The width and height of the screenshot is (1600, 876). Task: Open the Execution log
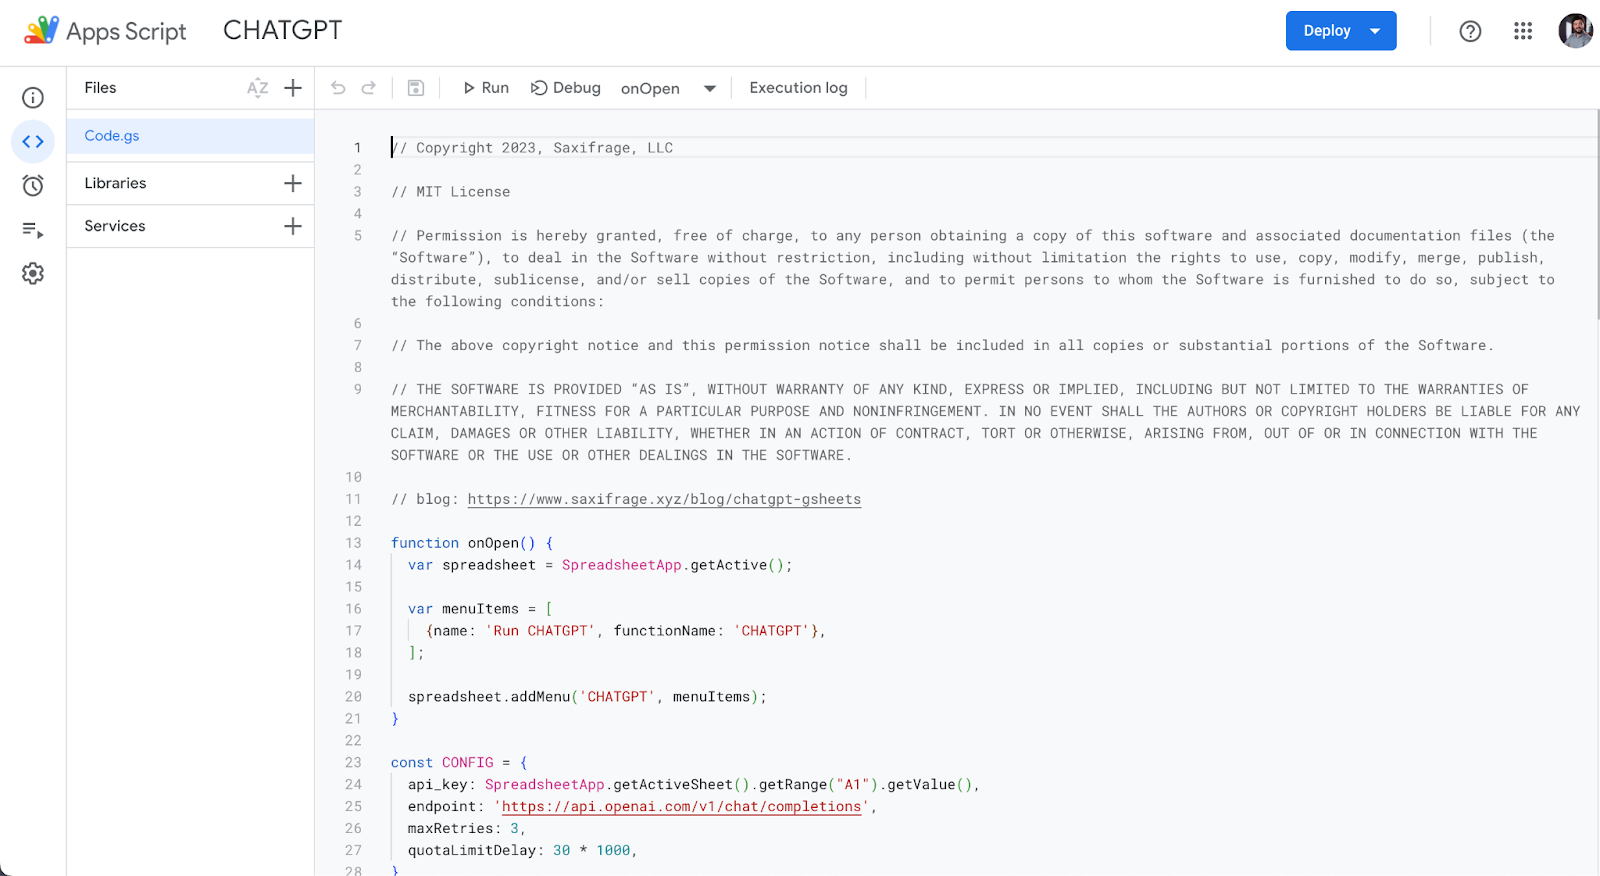pos(798,88)
